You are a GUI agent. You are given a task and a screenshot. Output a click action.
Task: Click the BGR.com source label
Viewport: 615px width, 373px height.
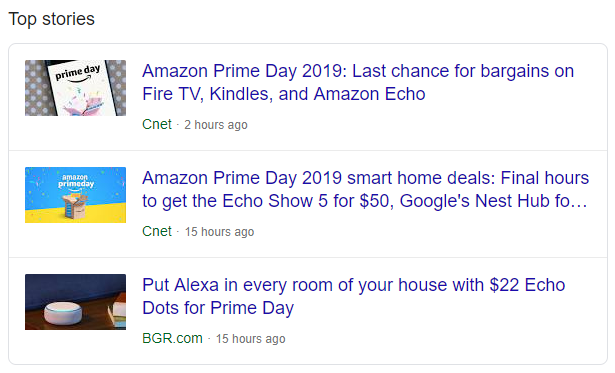pyautogui.click(x=172, y=338)
